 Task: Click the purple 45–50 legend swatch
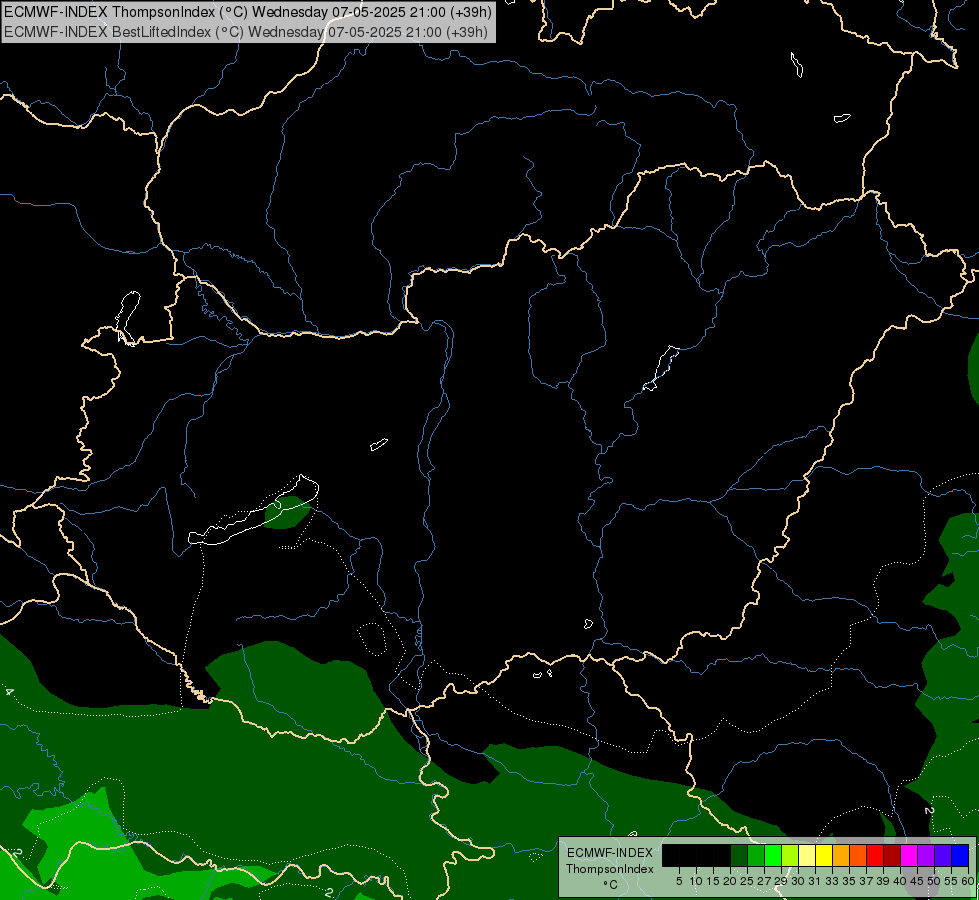[926, 855]
